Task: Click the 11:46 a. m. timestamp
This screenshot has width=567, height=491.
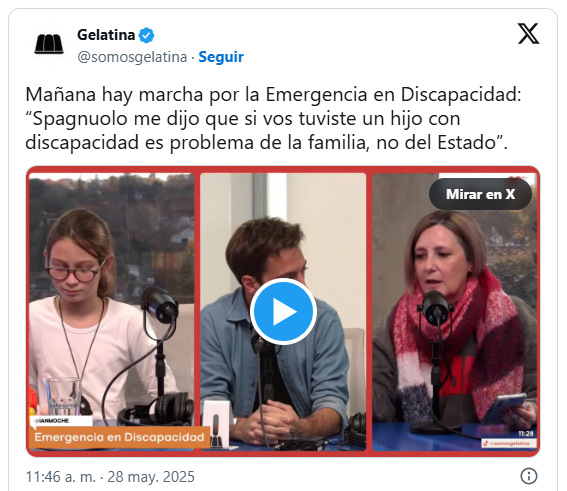Action: coord(61,477)
